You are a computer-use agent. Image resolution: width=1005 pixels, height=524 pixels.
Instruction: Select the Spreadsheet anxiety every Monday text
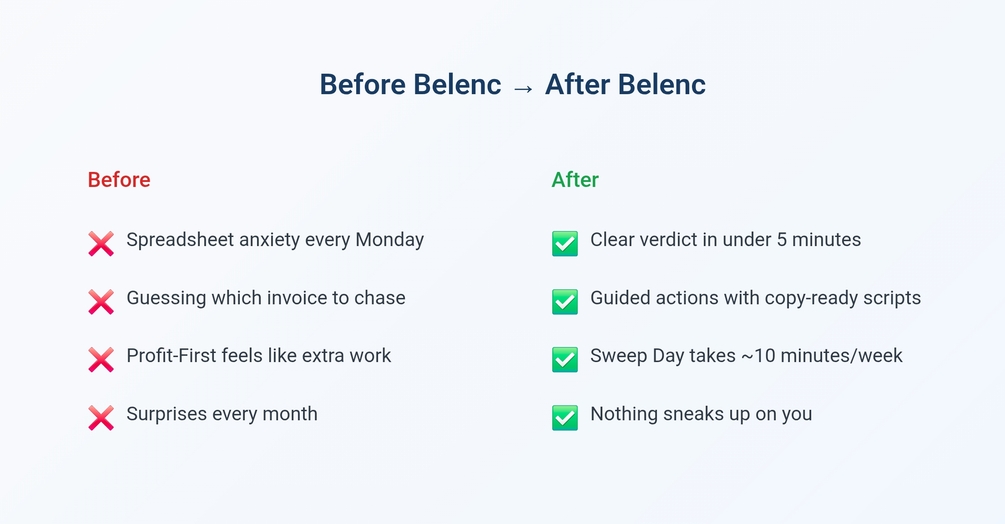[x=275, y=240]
